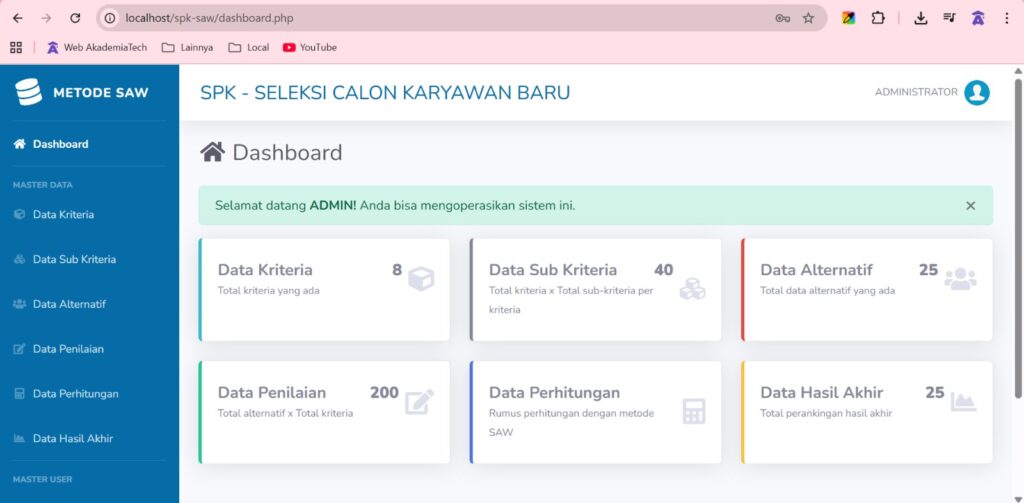Click the cubes icon beside sidebar Data Sub Kriteria

[20, 259]
